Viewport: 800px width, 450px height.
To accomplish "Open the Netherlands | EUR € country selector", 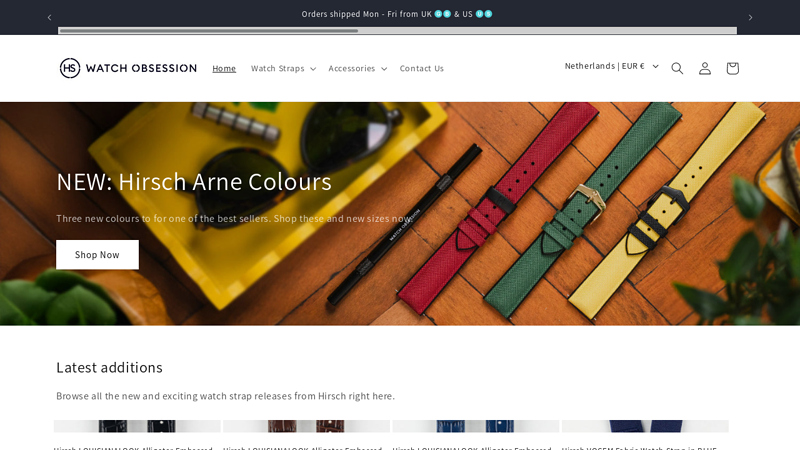I will tap(611, 66).
